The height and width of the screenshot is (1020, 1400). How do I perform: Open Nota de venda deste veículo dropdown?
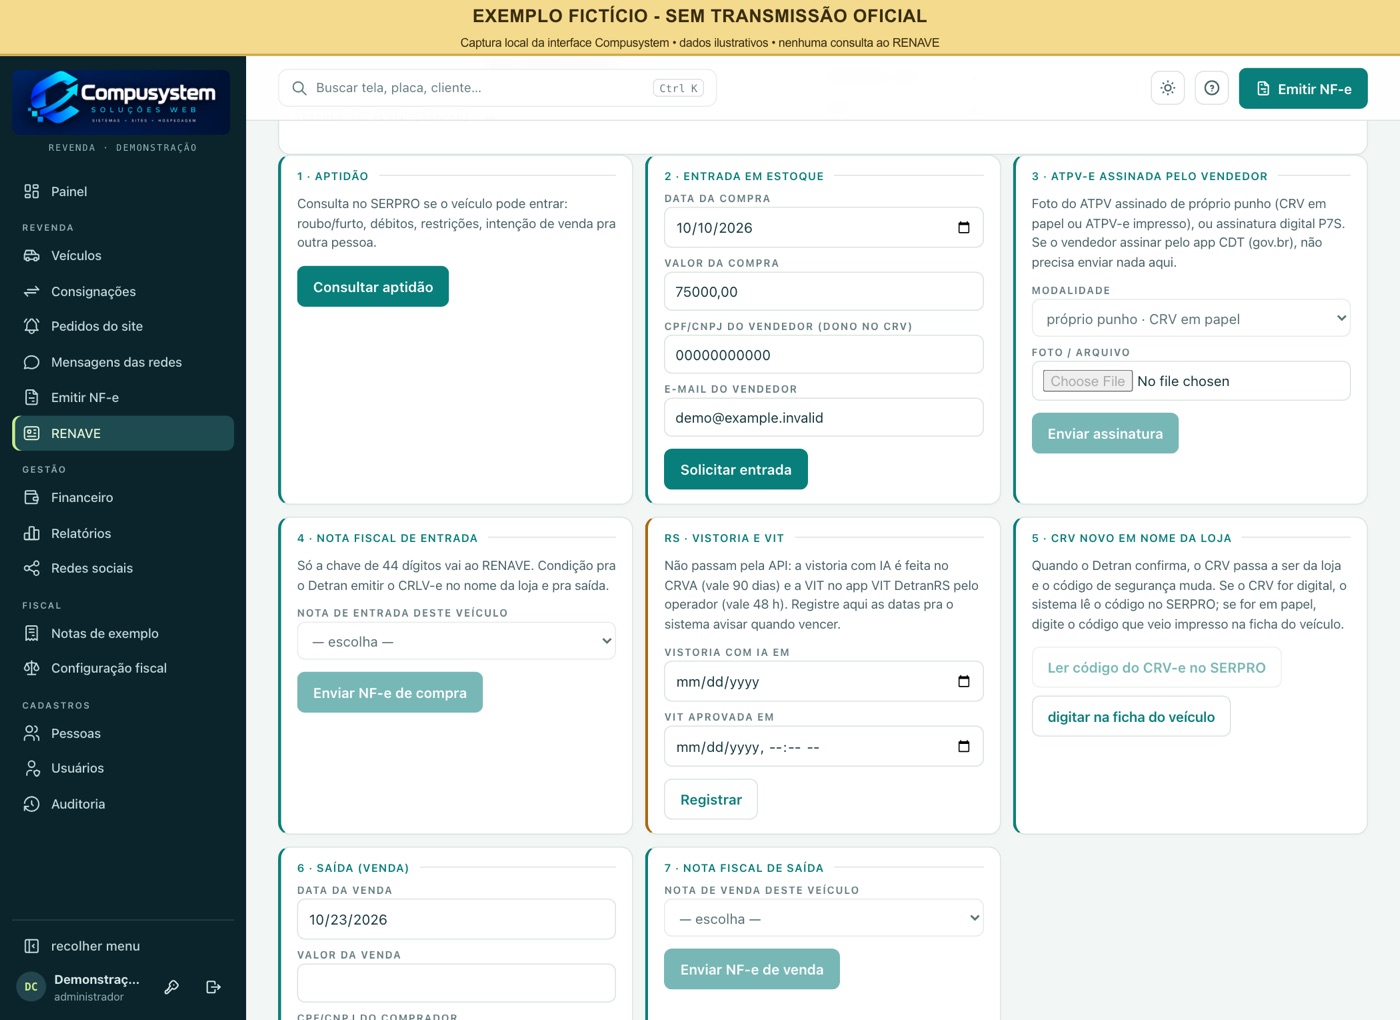point(823,918)
